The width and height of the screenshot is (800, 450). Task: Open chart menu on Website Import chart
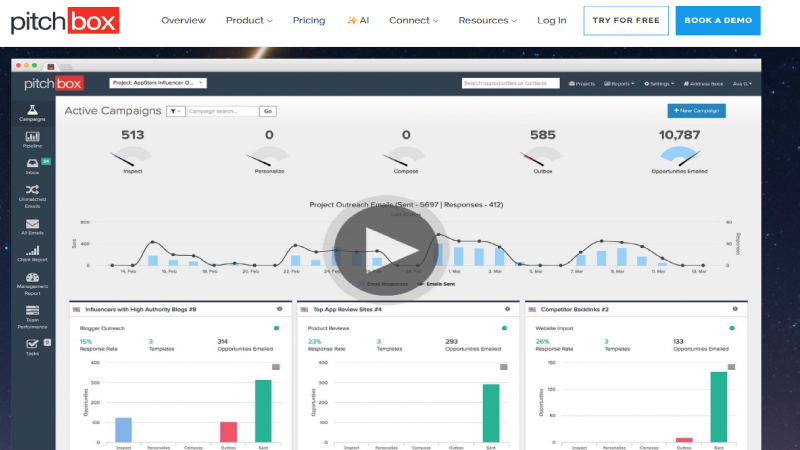[731, 367]
